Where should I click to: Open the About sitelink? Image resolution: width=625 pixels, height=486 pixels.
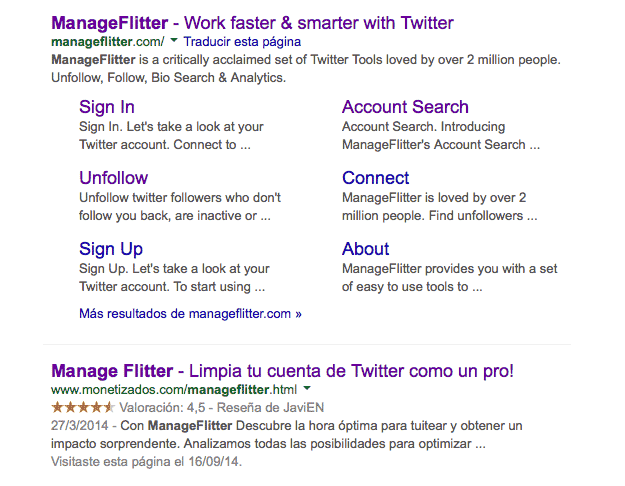(x=365, y=249)
